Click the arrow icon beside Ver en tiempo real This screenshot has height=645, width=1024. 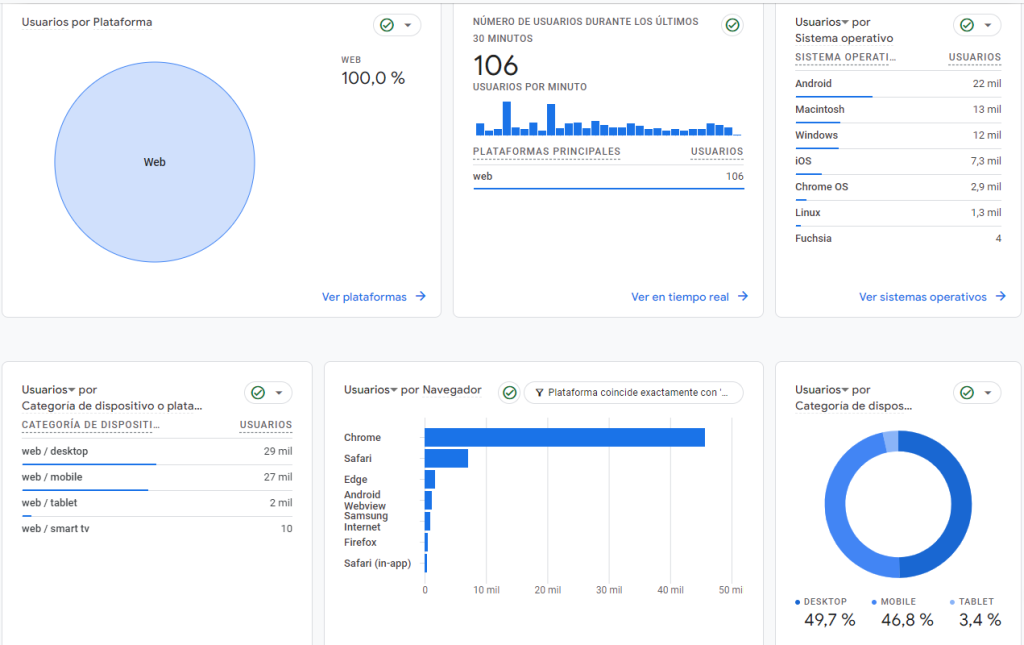pos(742,297)
